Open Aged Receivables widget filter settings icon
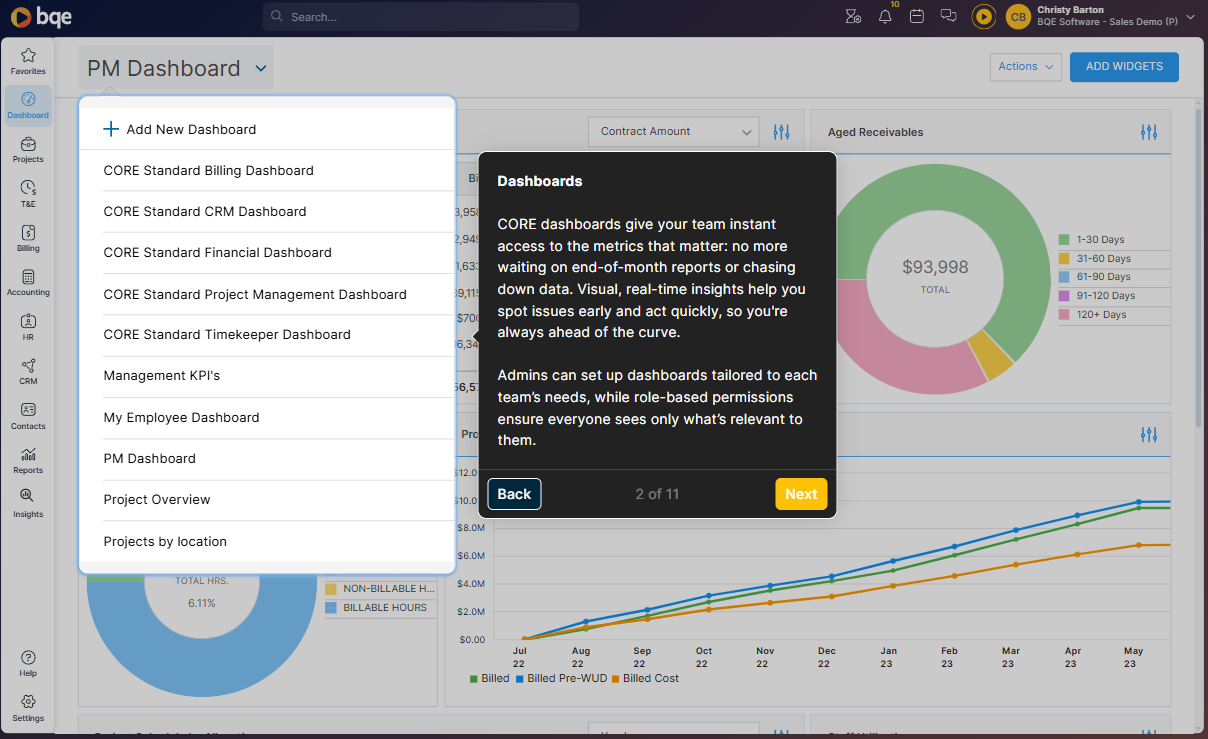The width and height of the screenshot is (1208, 739). 1149,132
